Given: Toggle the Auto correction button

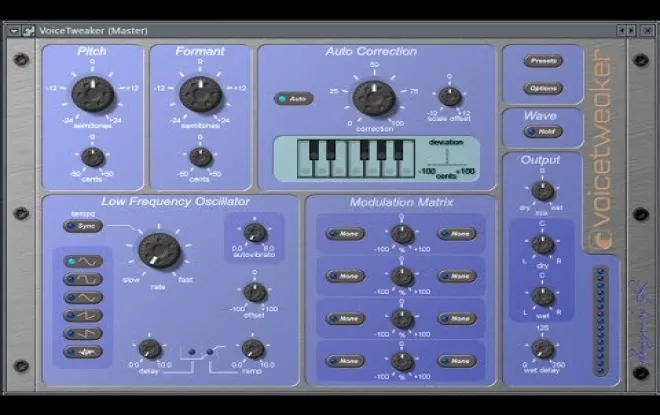Looking at the screenshot, I should 294,99.
